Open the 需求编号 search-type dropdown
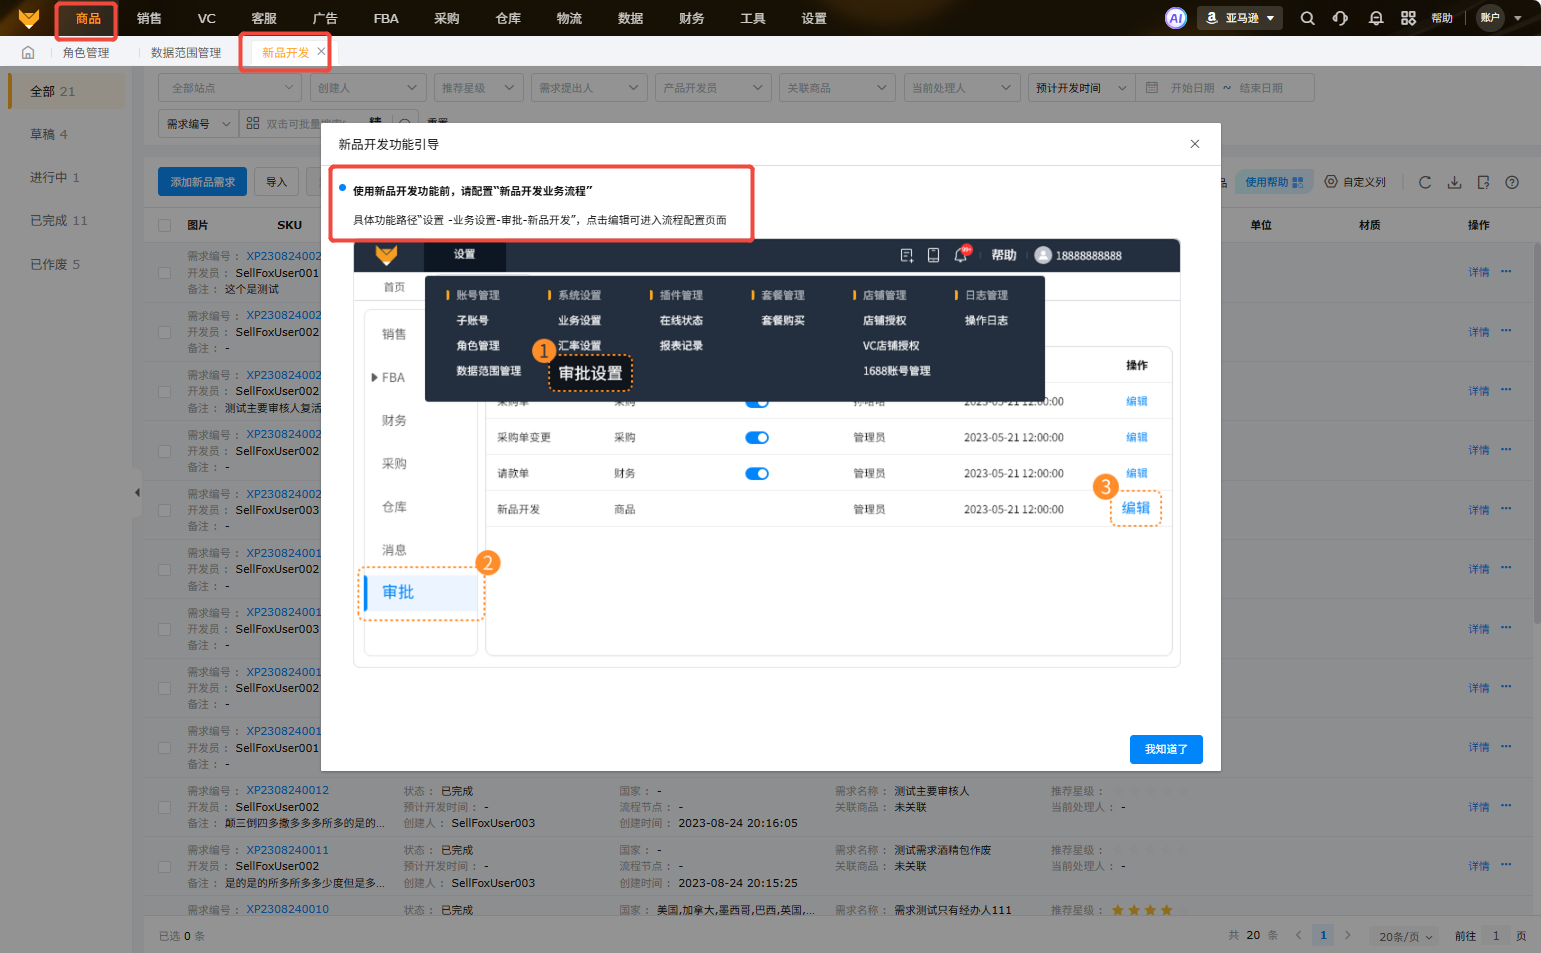 198,124
